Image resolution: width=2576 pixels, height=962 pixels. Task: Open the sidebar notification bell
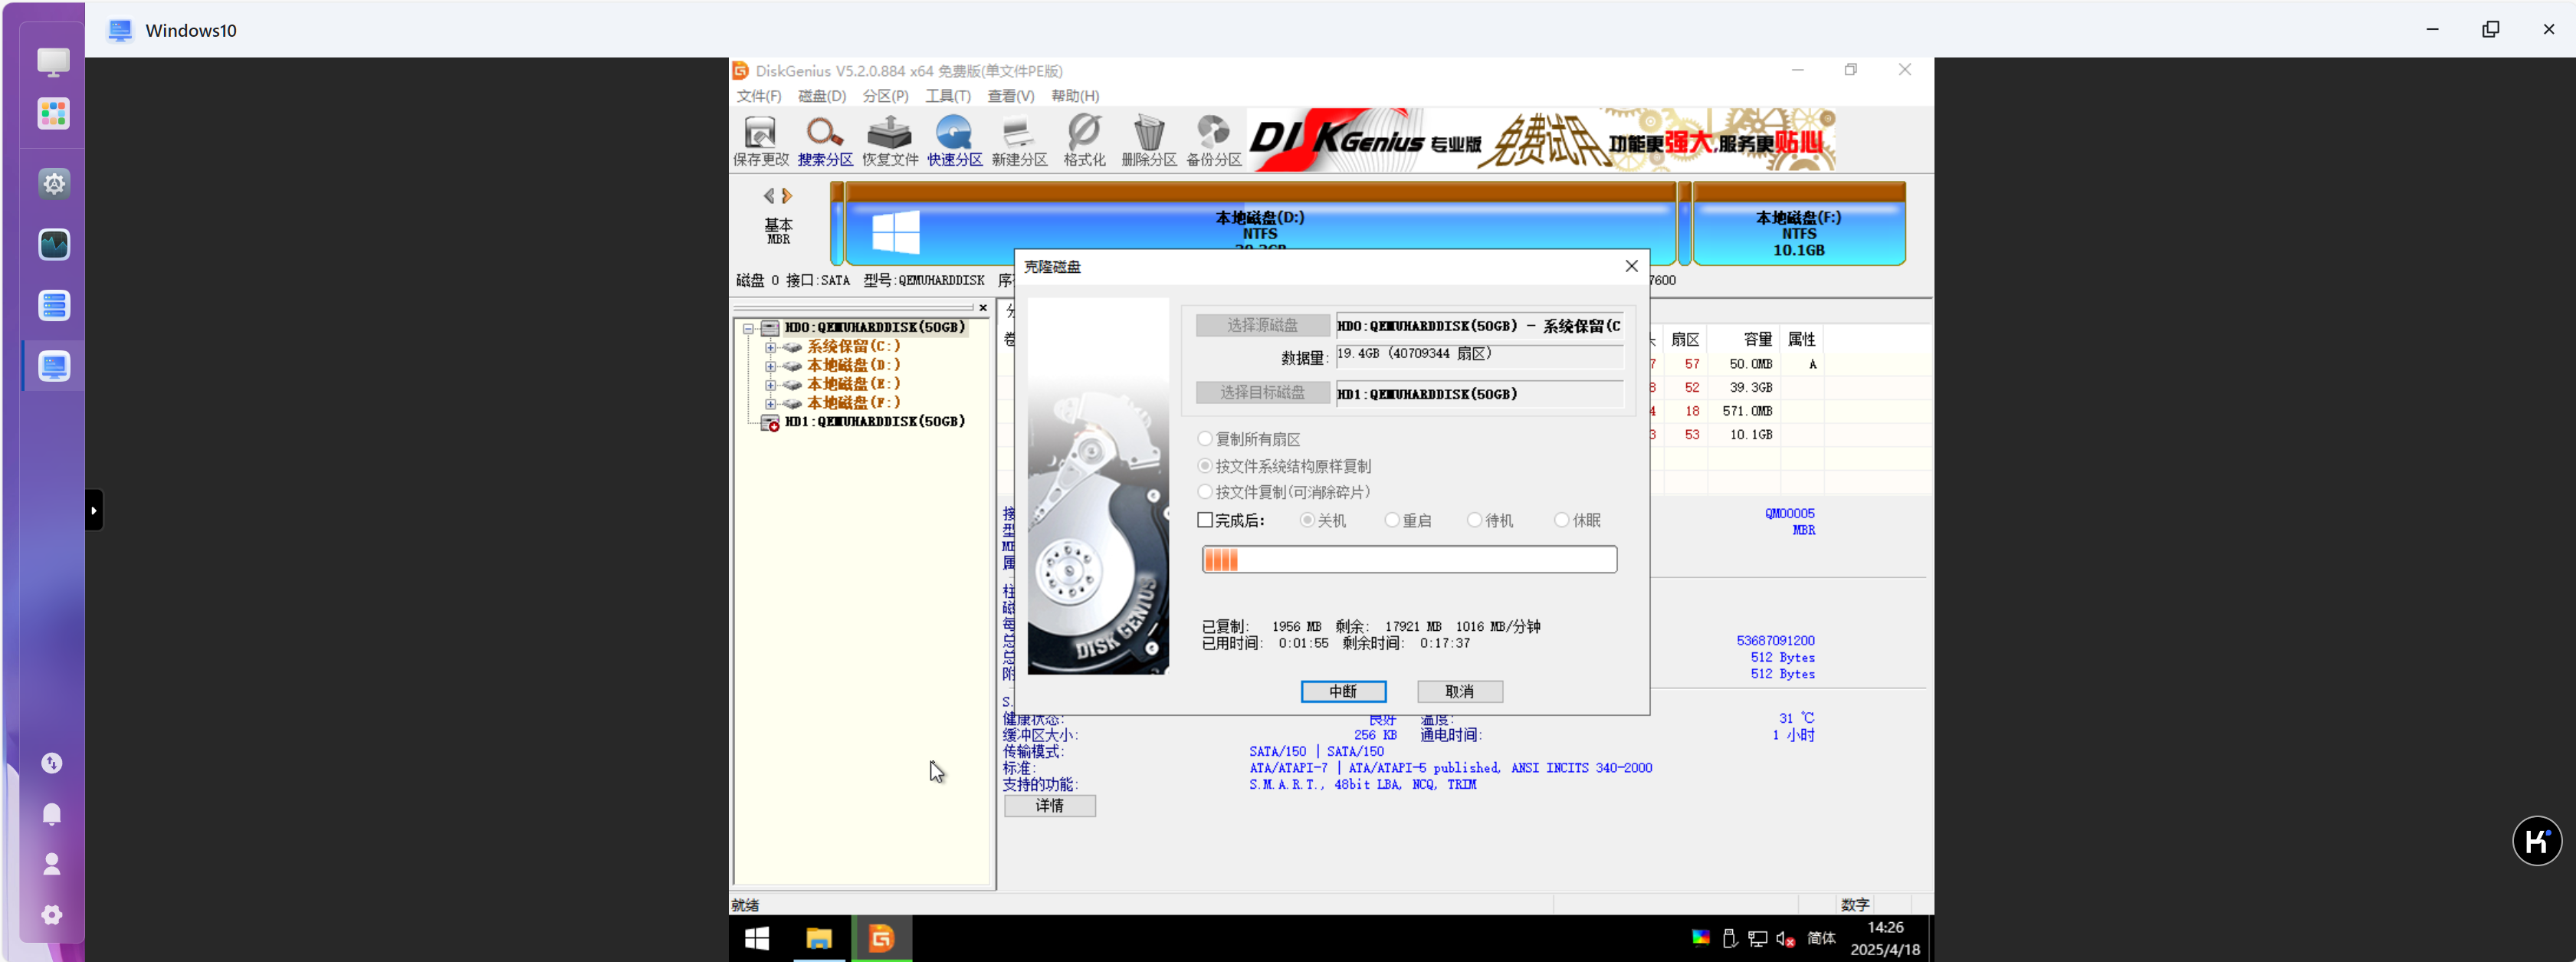click(52, 814)
